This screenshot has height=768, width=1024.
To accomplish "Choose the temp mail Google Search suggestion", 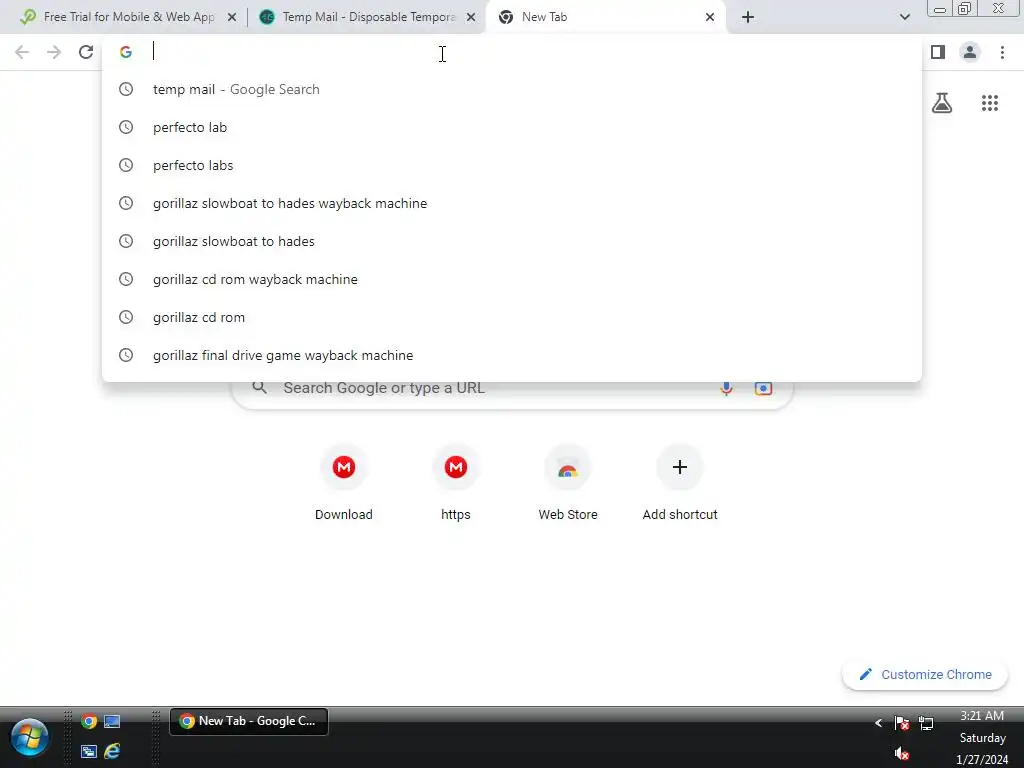I will (511, 89).
